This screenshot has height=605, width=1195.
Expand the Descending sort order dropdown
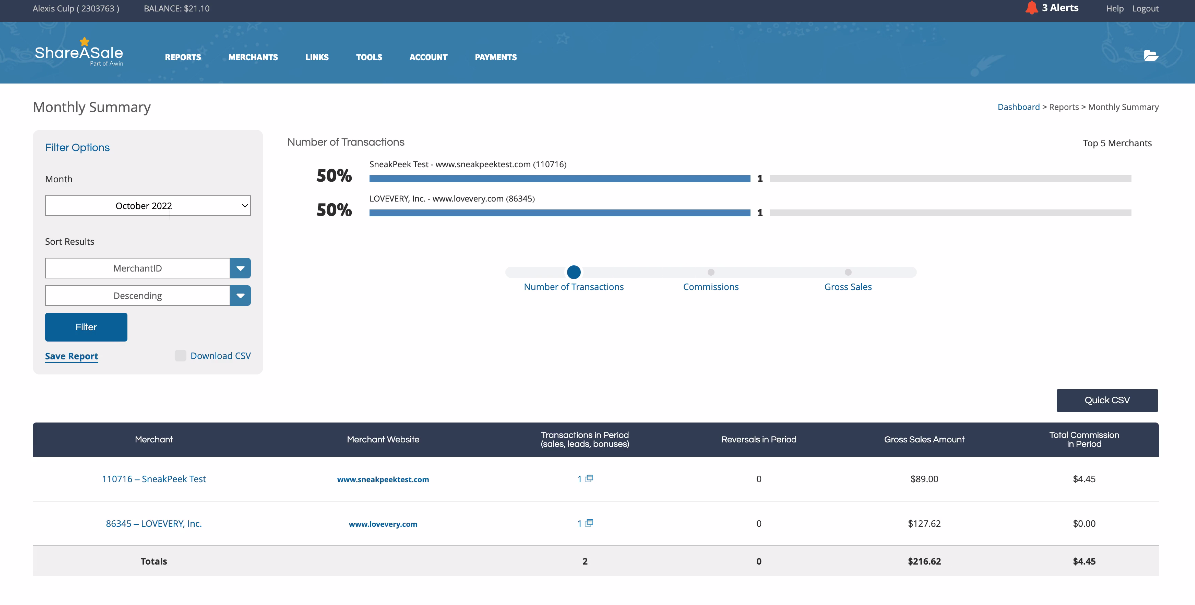click(241, 296)
